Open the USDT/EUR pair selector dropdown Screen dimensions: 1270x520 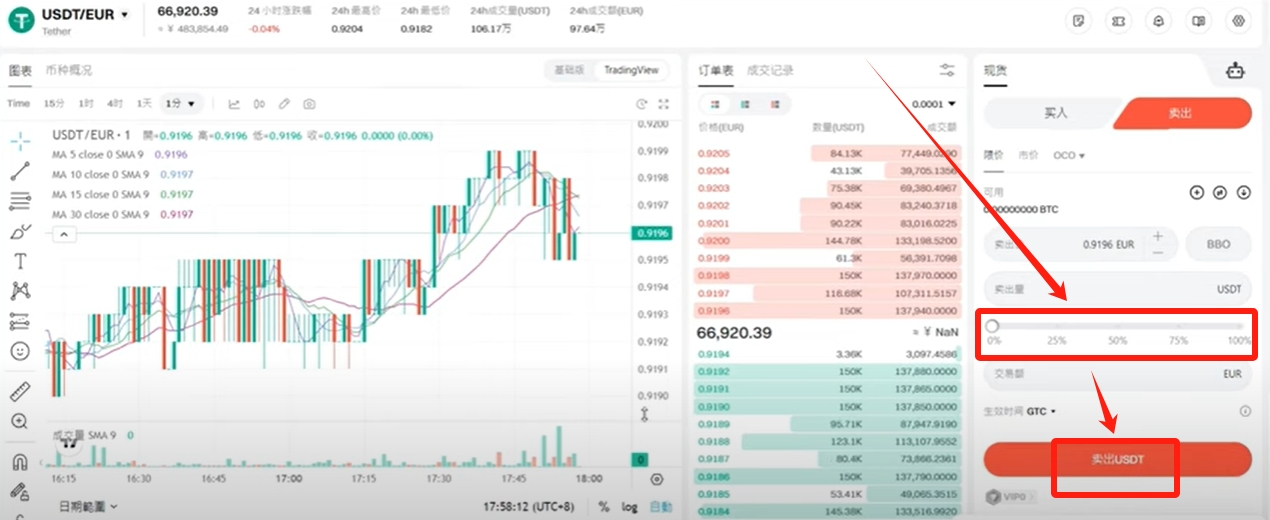(x=86, y=15)
